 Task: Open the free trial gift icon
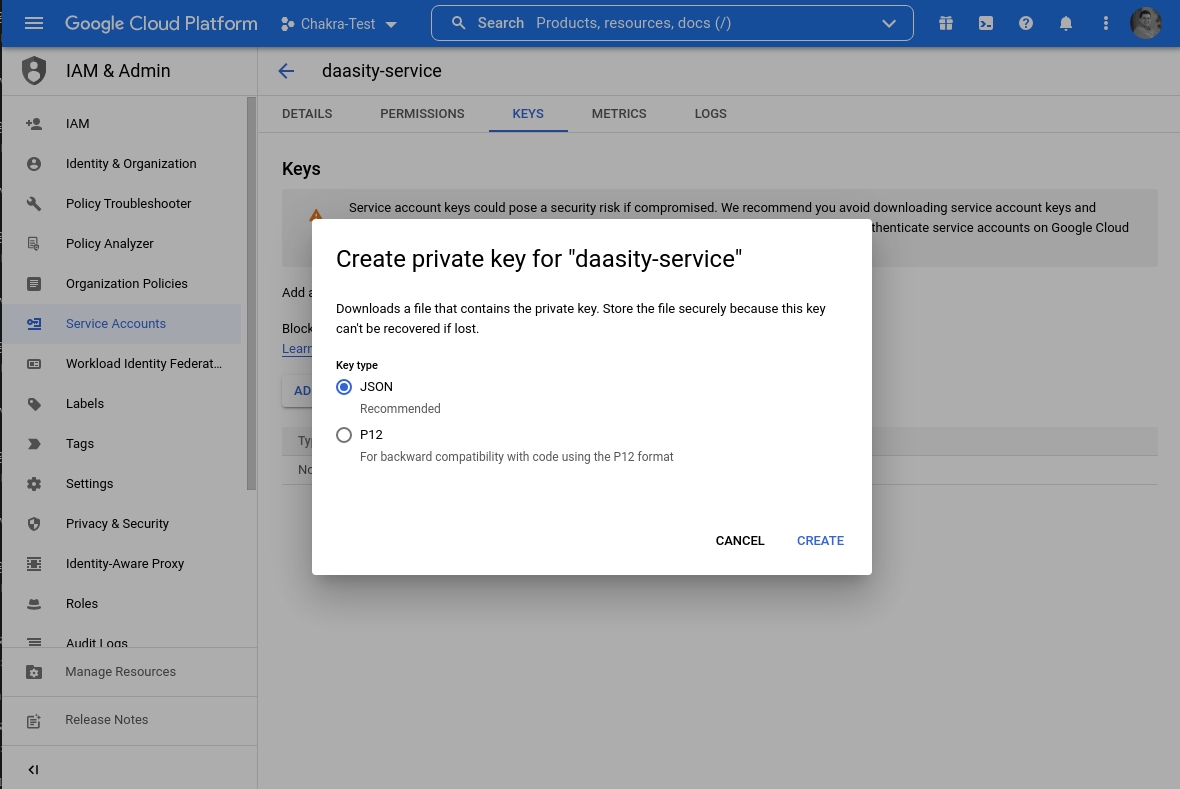pyautogui.click(x=946, y=23)
